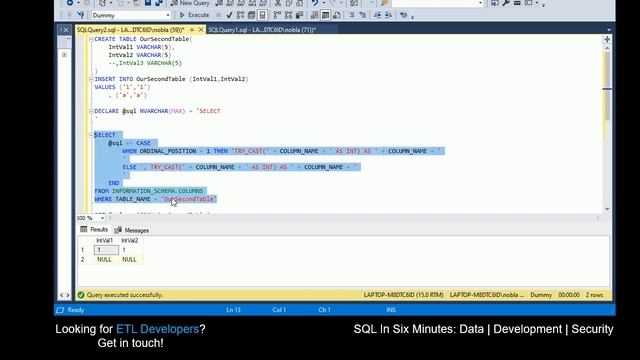Toggle IntelliSense enabled icon
Viewport: 640px width, 360px height.
tap(262, 15)
